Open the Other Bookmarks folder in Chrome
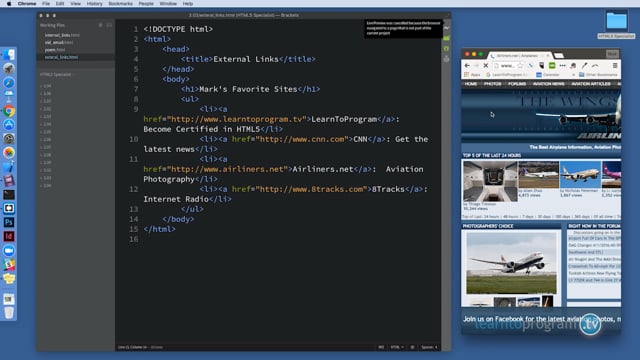 pyautogui.click(x=599, y=75)
